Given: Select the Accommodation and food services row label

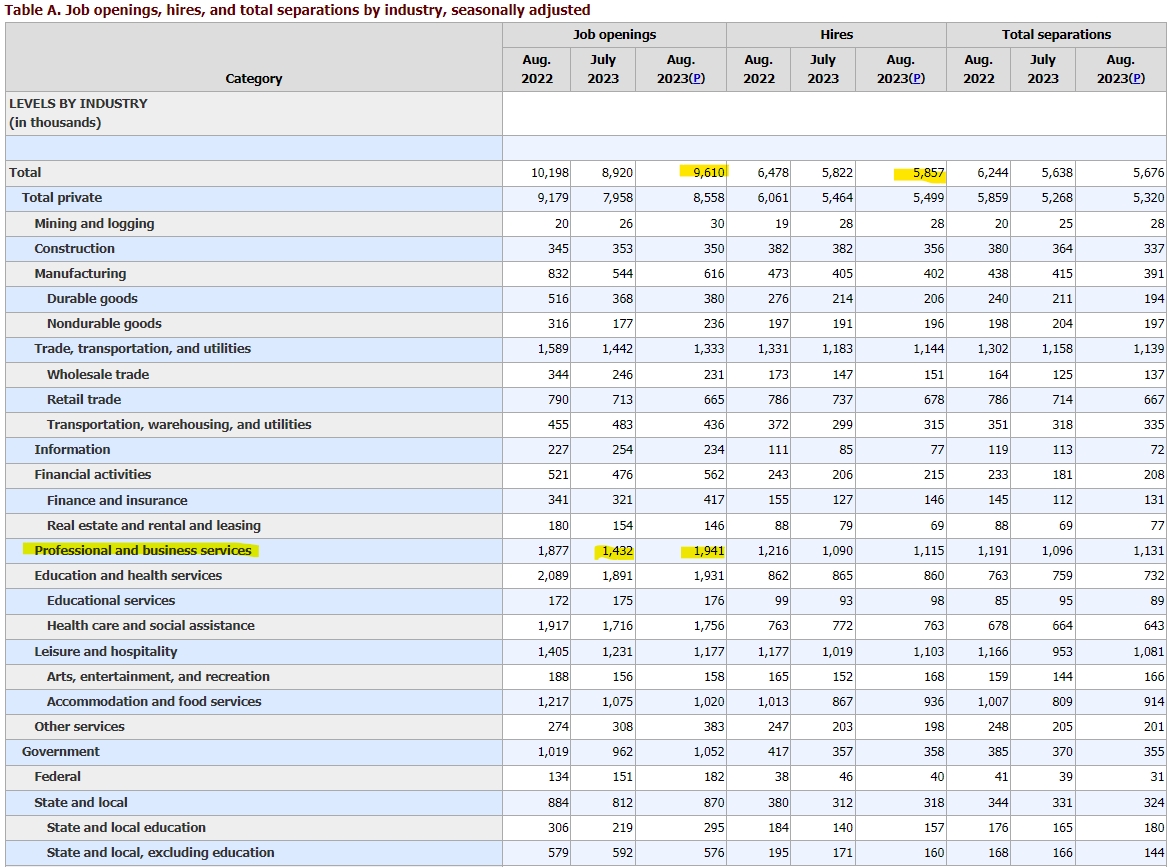Looking at the screenshot, I should tap(154, 701).
